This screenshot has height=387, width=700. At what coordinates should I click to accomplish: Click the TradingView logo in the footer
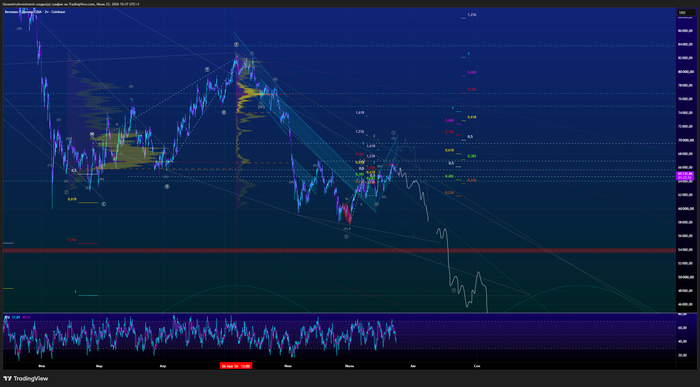[x=25, y=379]
